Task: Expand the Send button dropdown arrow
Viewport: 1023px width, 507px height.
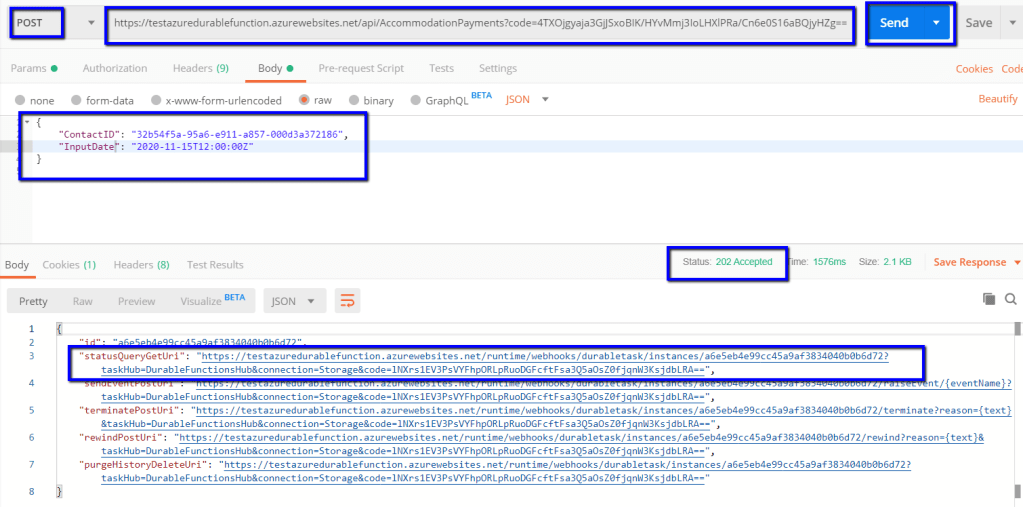Action: pyautogui.click(x=937, y=23)
